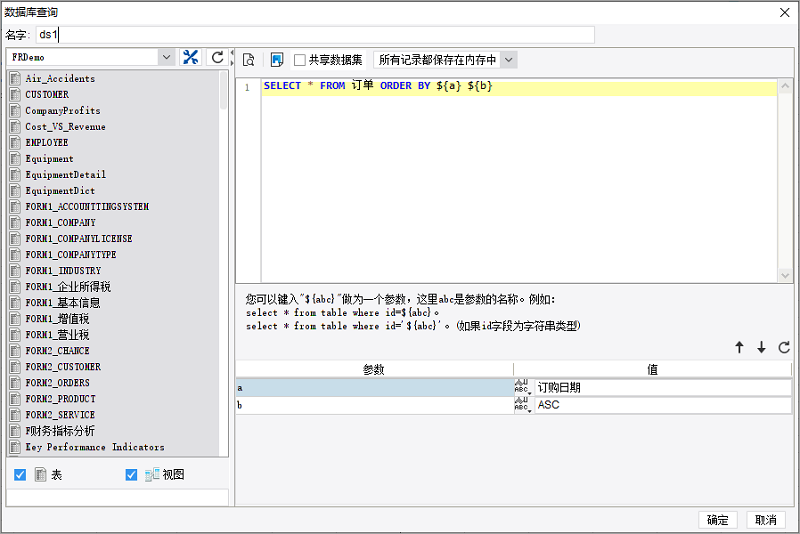Viewport: 800px width, 534px height.
Task: Change type icon for parameter b
Action: pos(523,405)
